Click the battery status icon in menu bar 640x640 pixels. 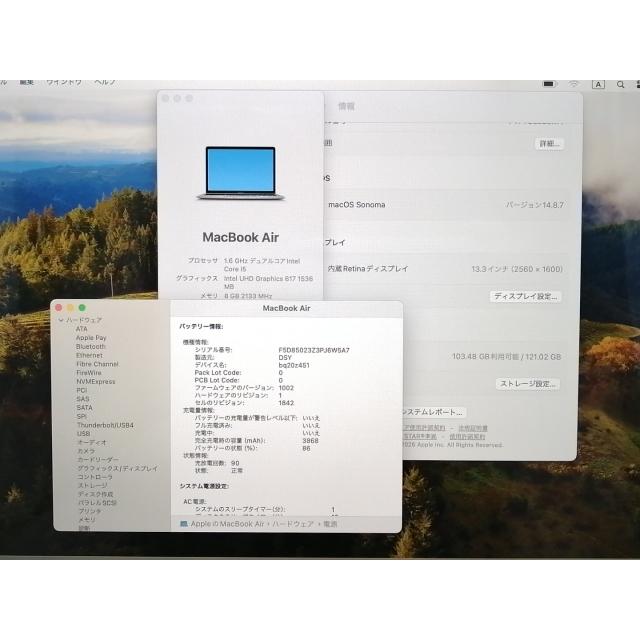[x=549, y=84]
